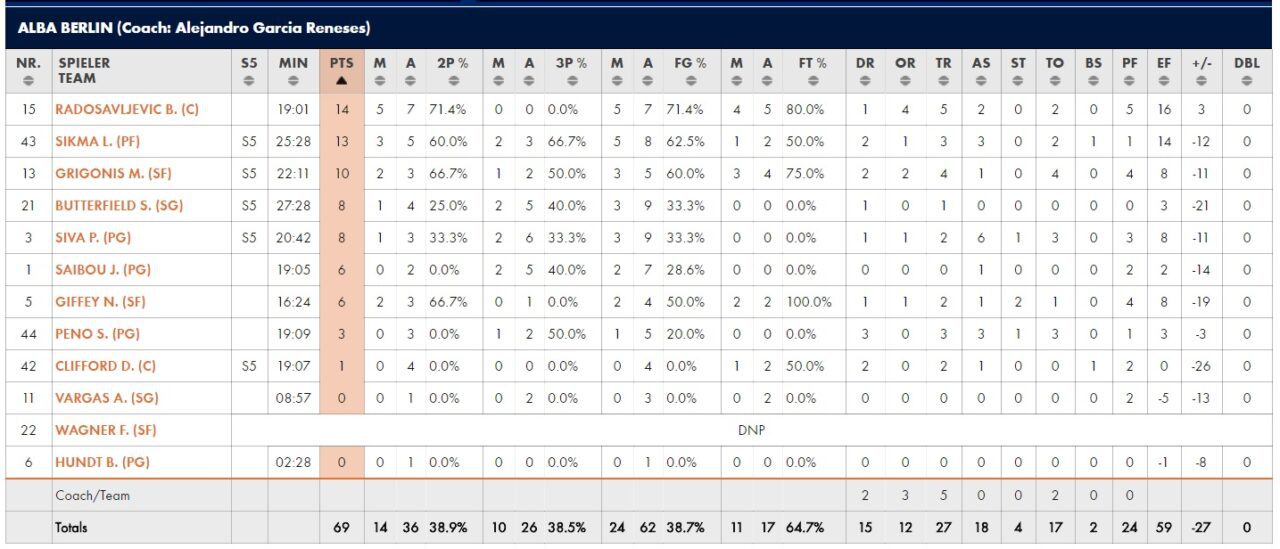Click the sort arrow under PTS header
Screen dimensions: 1280x549
click(x=342, y=81)
